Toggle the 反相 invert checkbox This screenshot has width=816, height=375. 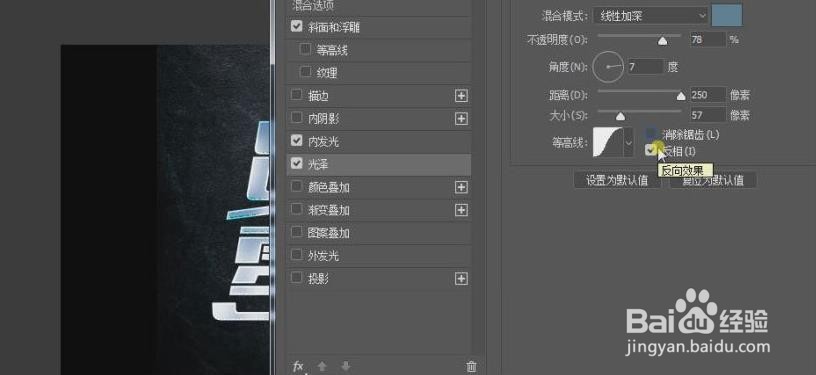651,150
